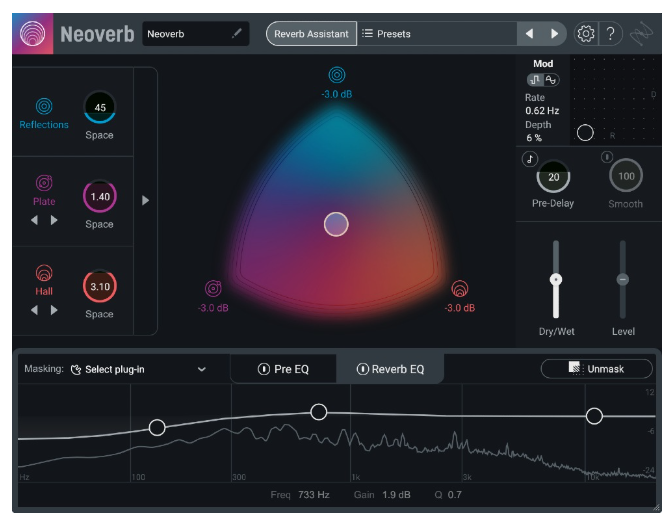Screen dimensions: 670x522
Task: Click the Dry/Wet slider handle
Action: coord(556,280)
